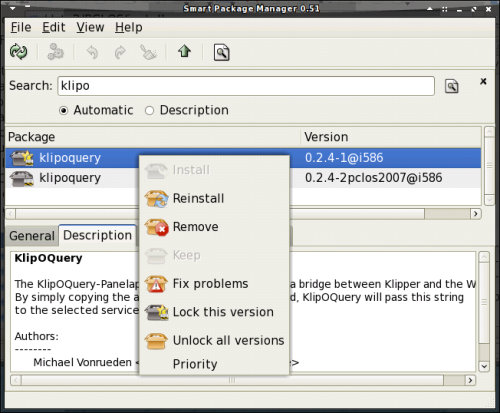Click the Michael Vonrueden author text
Screen dimensions: 500x413
click(x=82, y=362)
